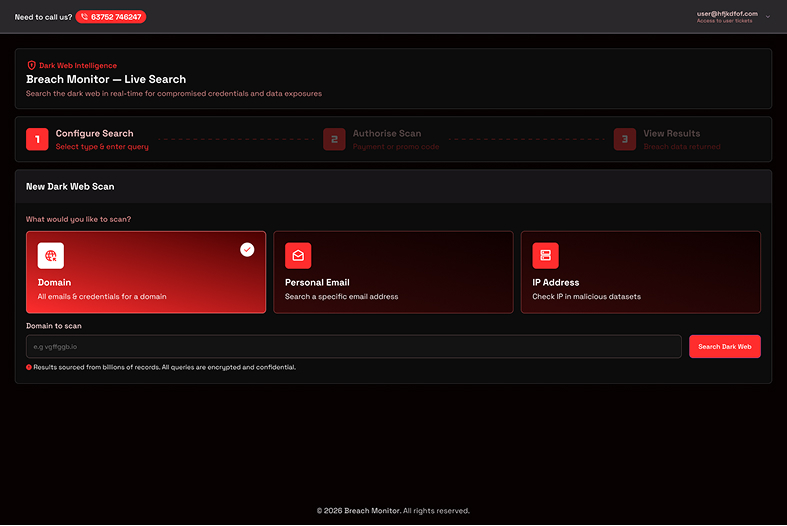787x526 pixels.
Task: Click the 'All emails & credentials for a domain' text
Action: pyautogui.click(x=102, y=297)
